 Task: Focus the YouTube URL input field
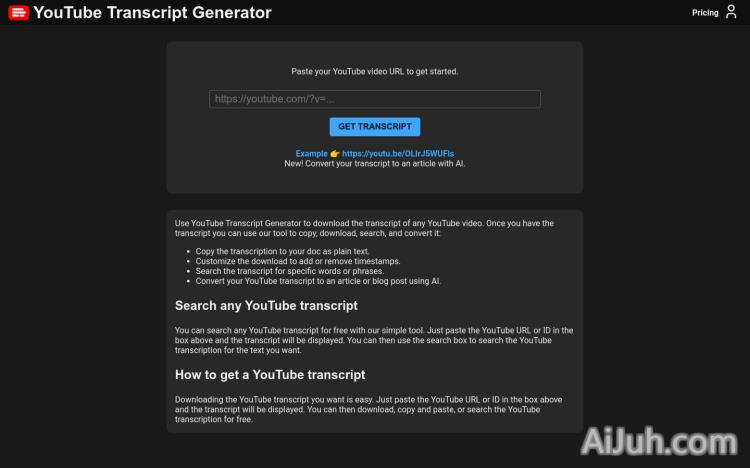[x=375, y=99]
